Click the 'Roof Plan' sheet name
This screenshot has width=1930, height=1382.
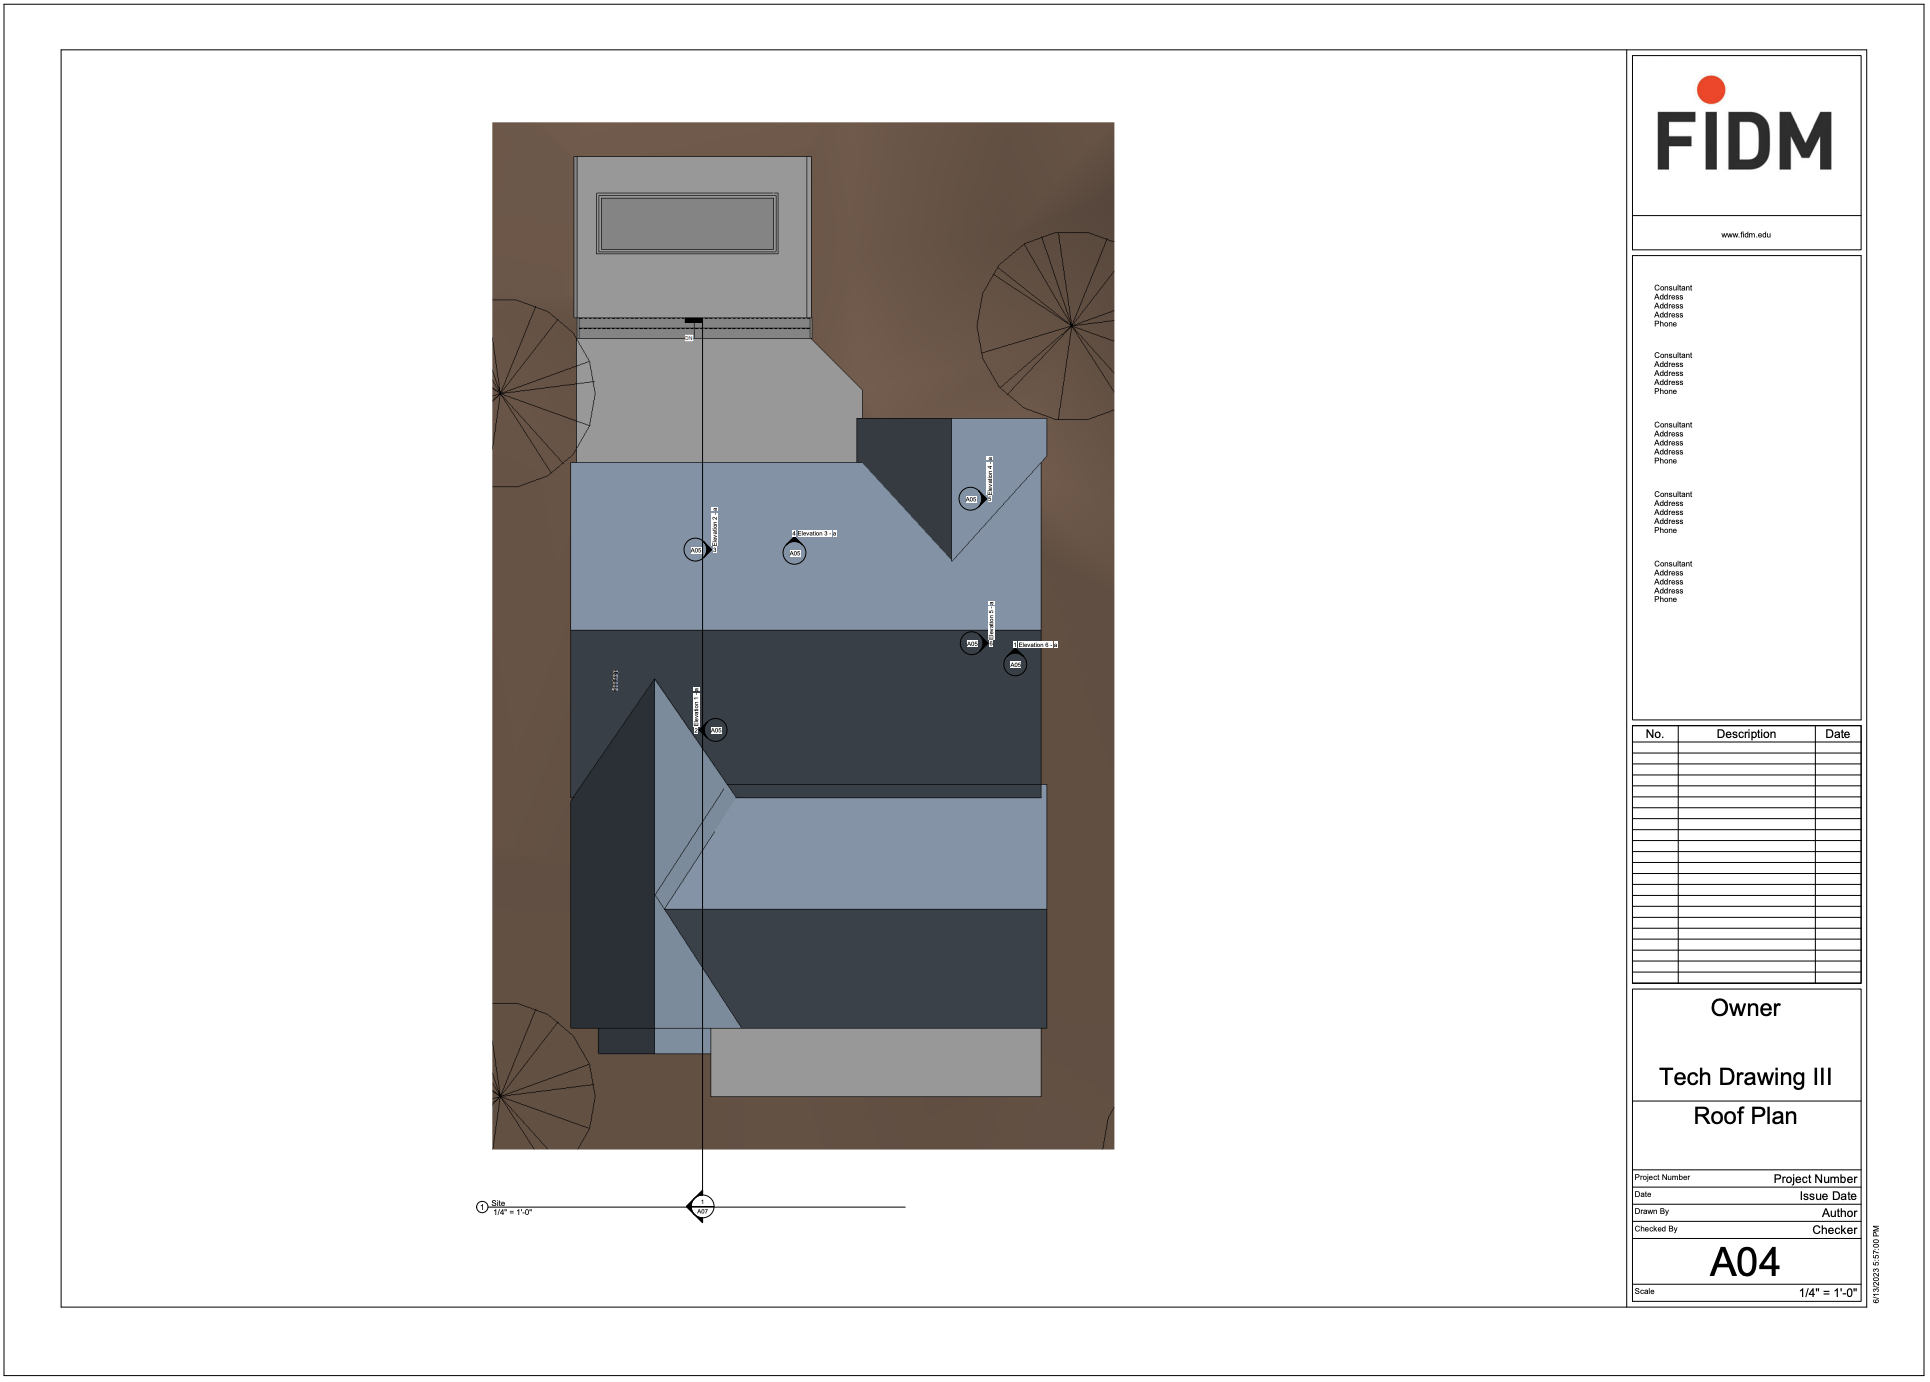pos(1746,1116)
